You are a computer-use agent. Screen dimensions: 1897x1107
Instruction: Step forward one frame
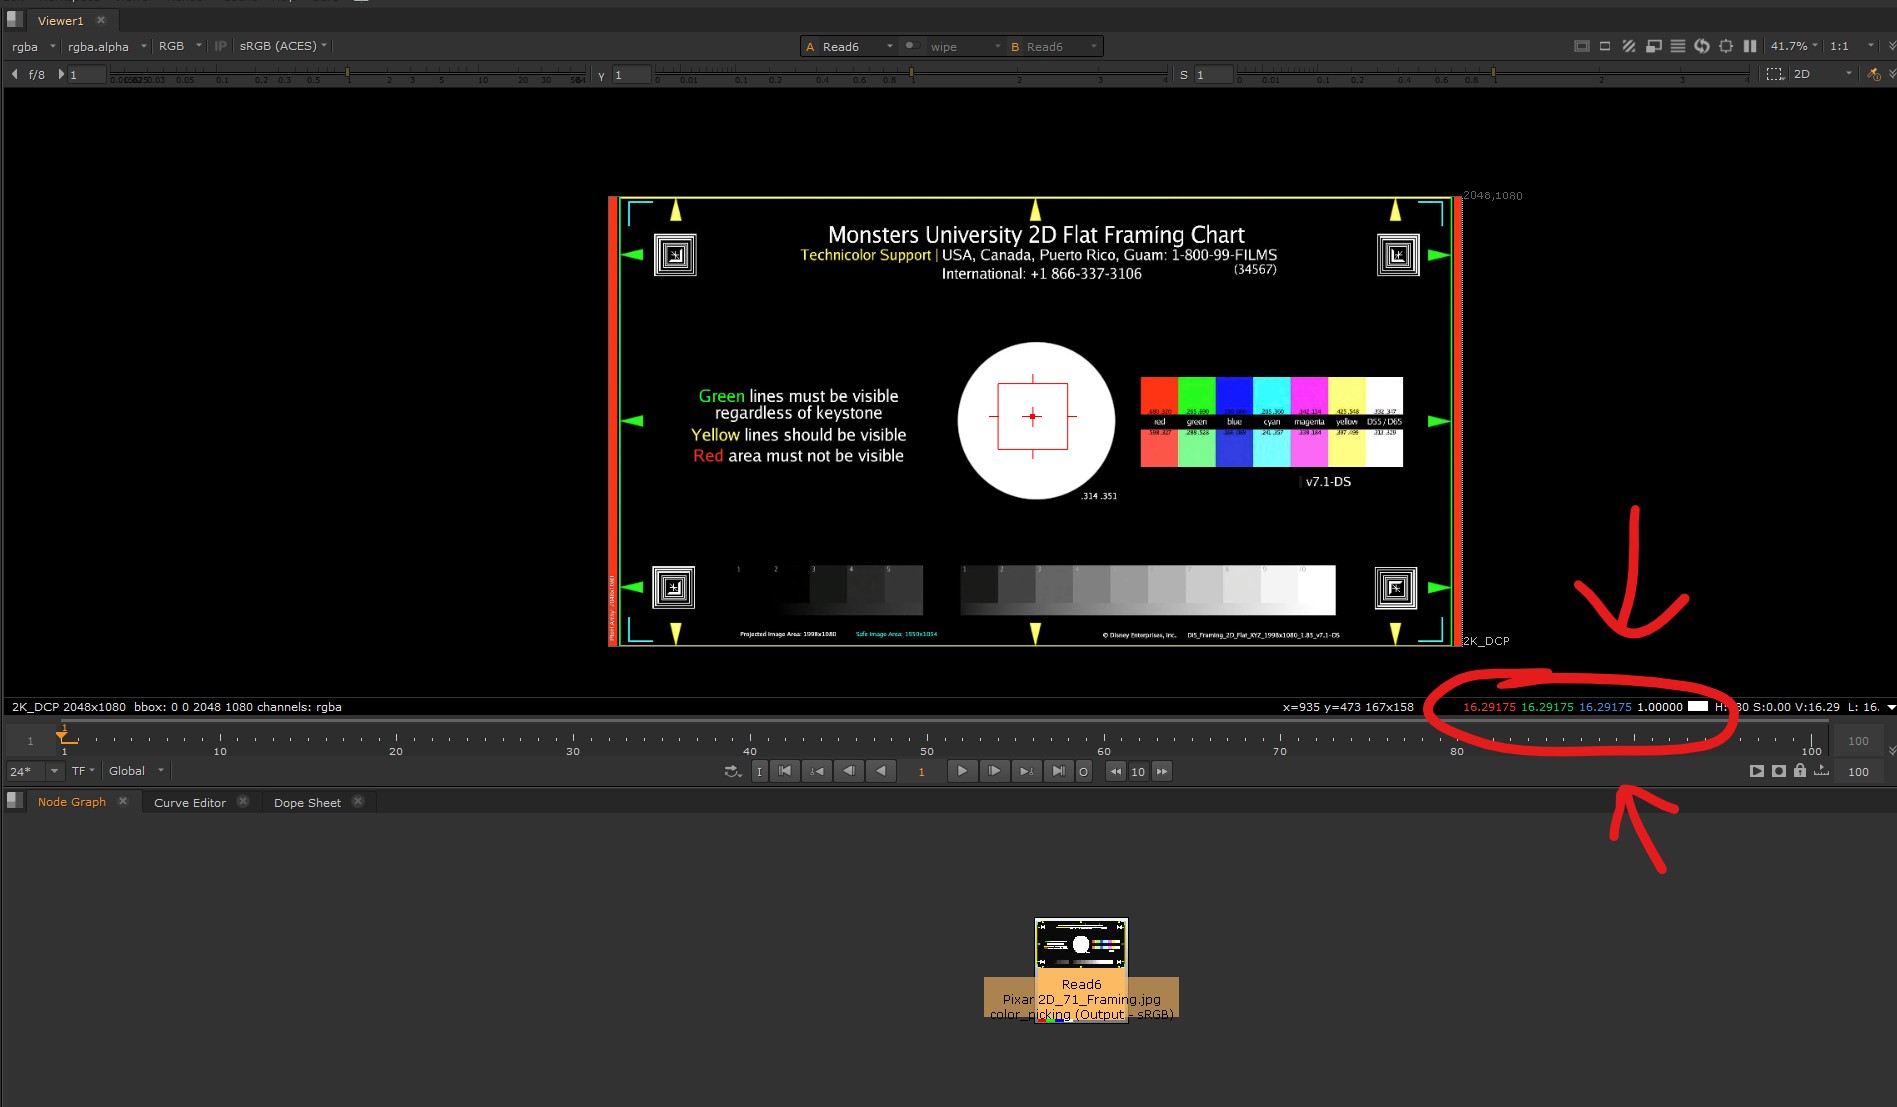tap(994, 771)
